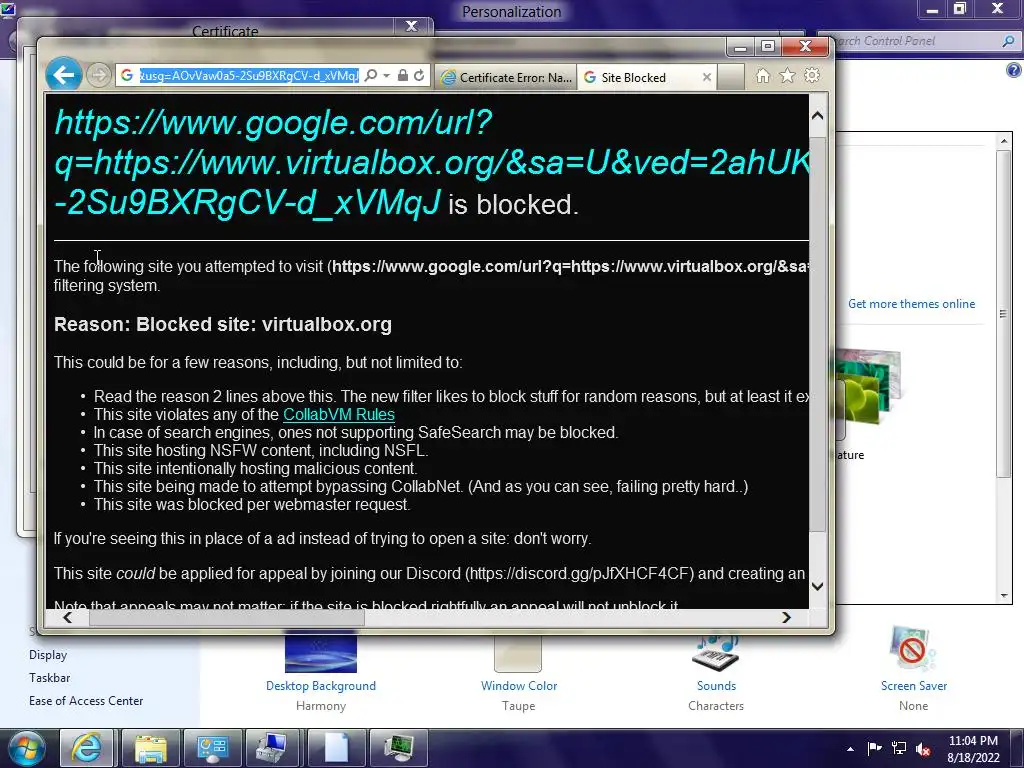Click the page's vertical scroll down arrow
Viewport: 1024px width, 768px height.
tap(817, 586)
